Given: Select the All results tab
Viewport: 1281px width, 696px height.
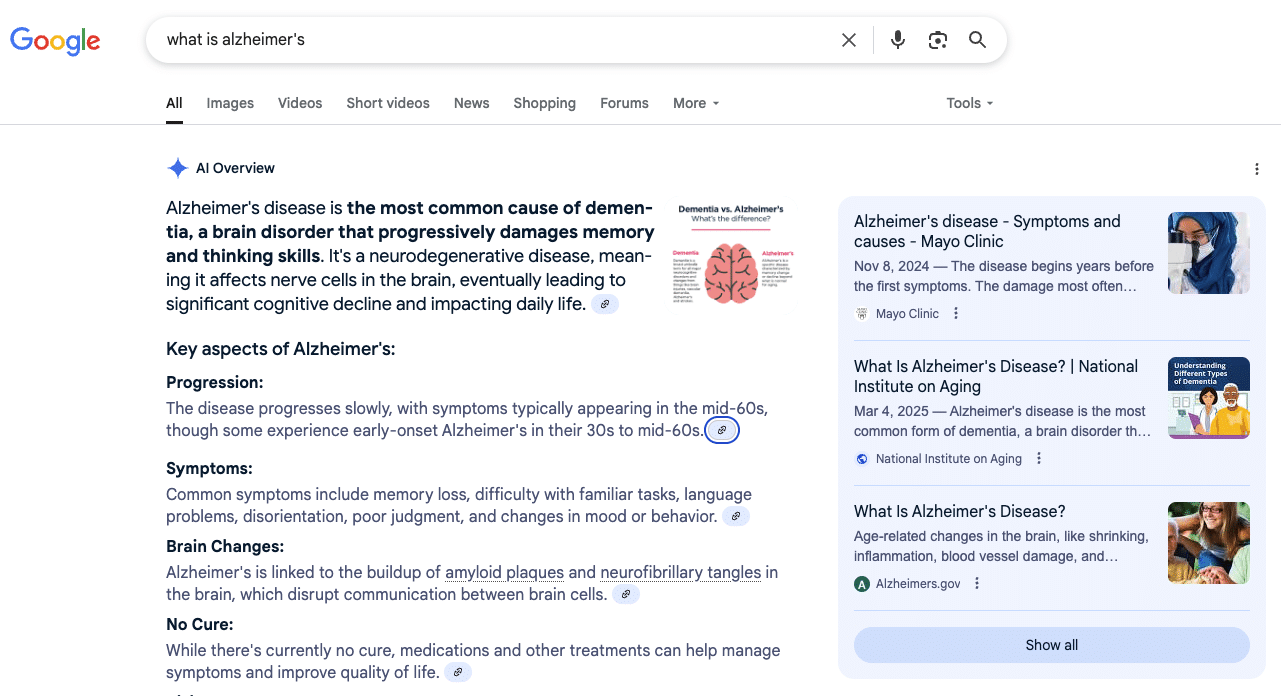Looking at the screenshot, I should coord(174,103).
